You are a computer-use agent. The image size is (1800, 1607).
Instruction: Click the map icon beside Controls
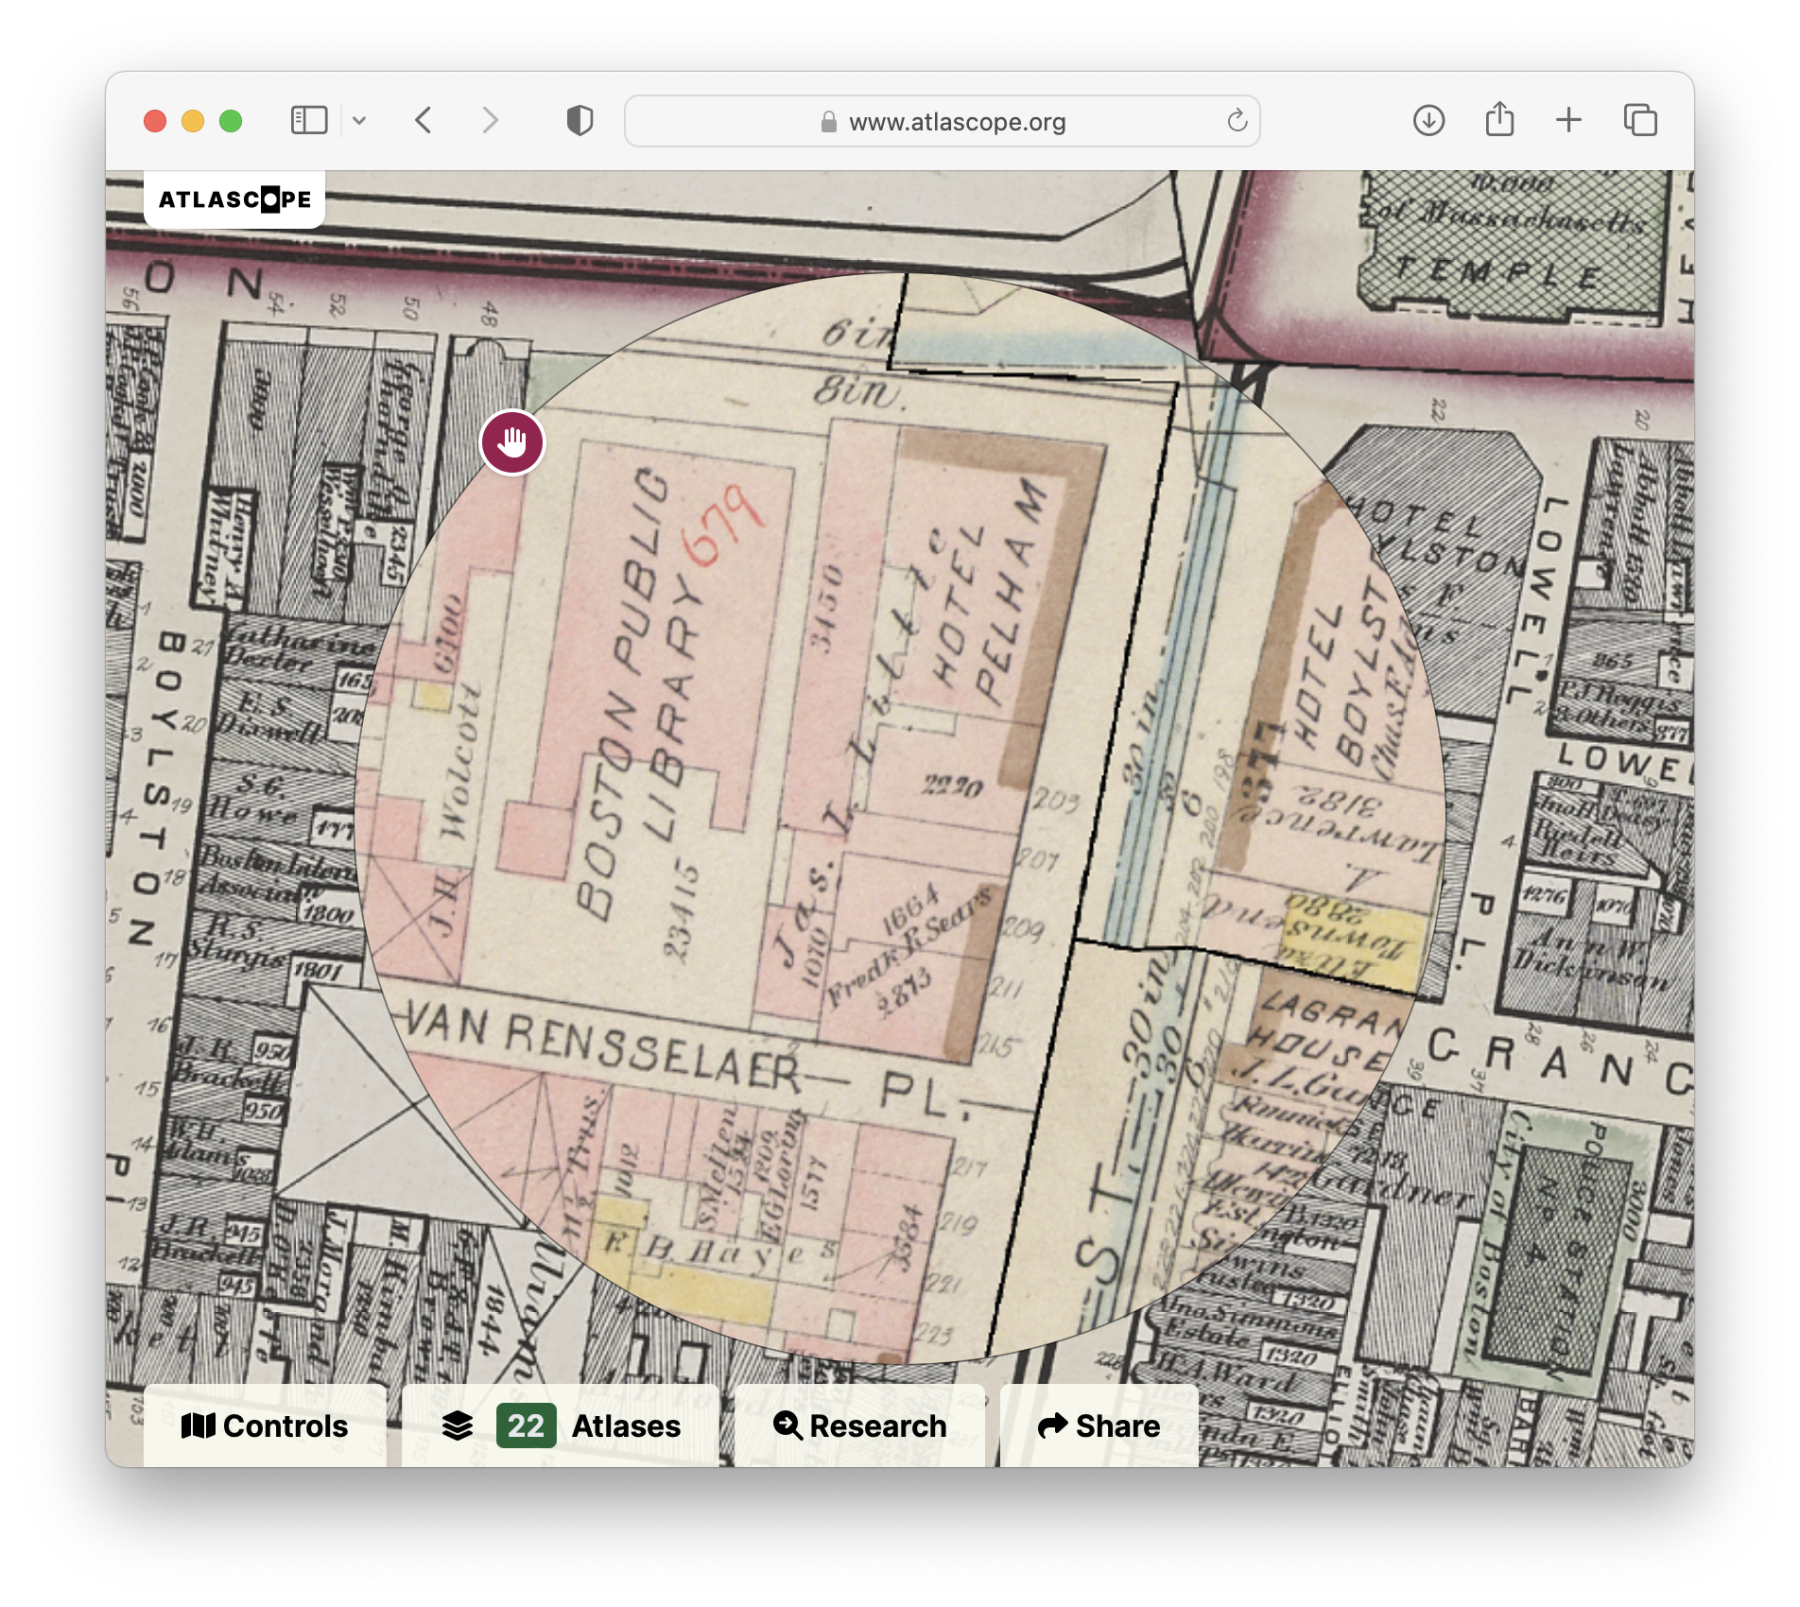[x=198, y=1426]
